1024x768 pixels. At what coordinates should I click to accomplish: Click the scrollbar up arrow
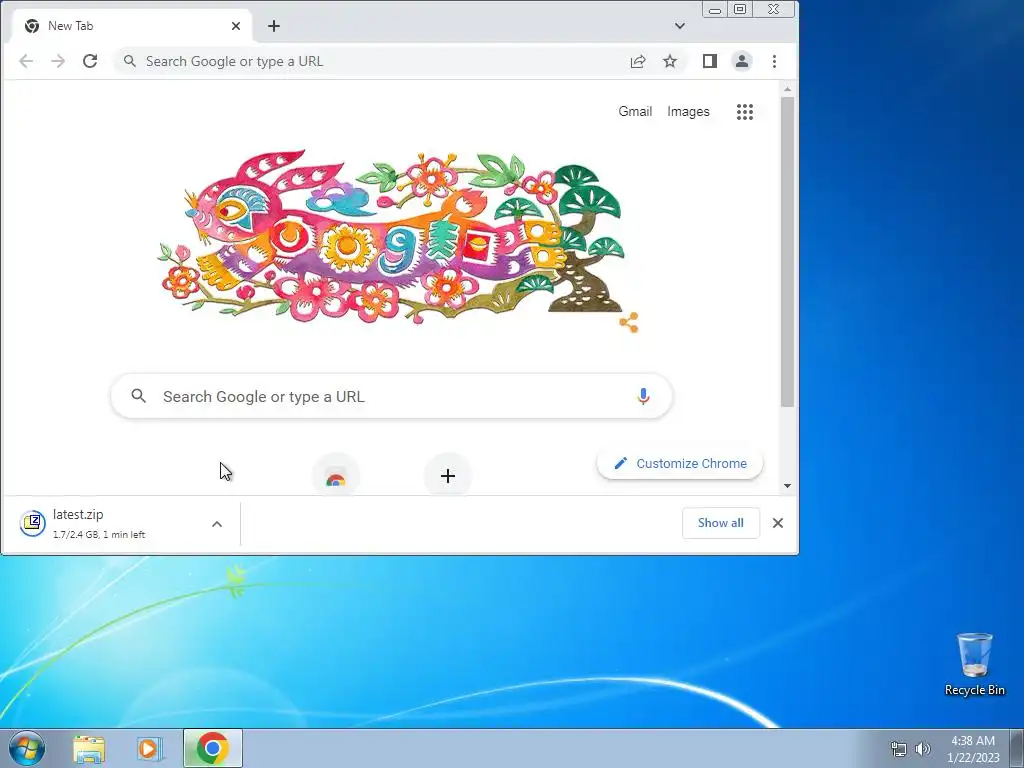pyautogui.click(x=788, y=89)
